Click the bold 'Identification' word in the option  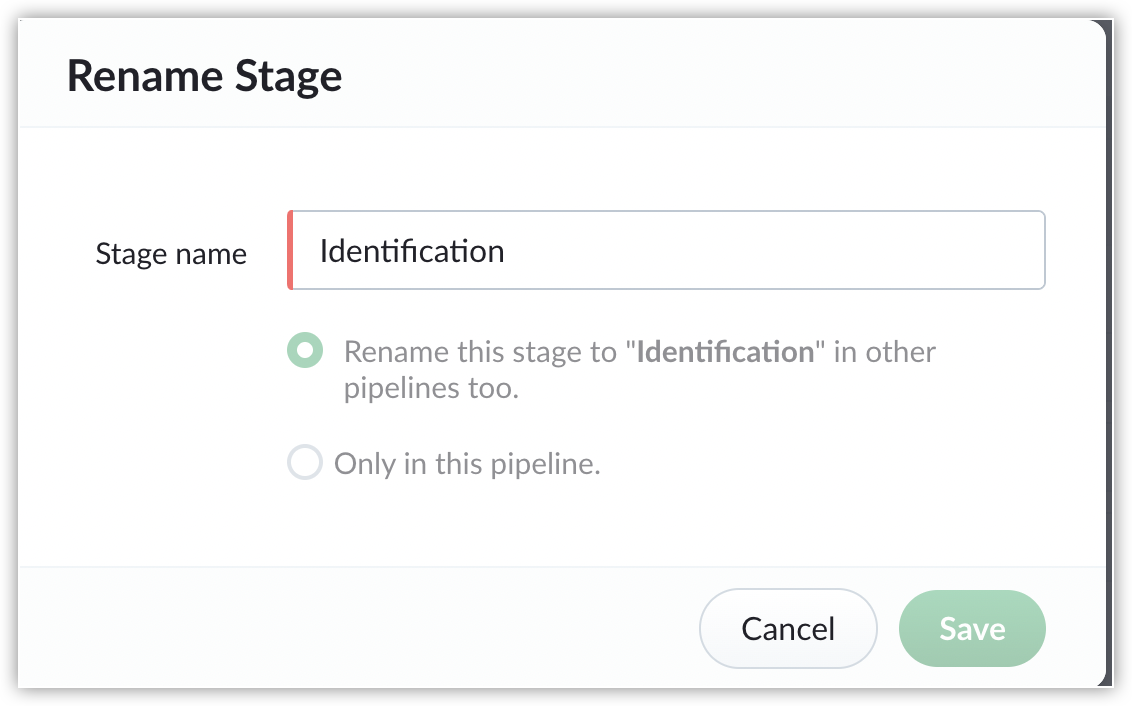[725, 353]
